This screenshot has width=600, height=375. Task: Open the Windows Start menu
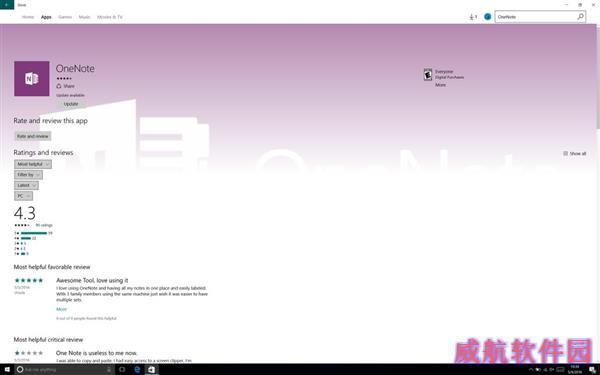pos(7,370)
